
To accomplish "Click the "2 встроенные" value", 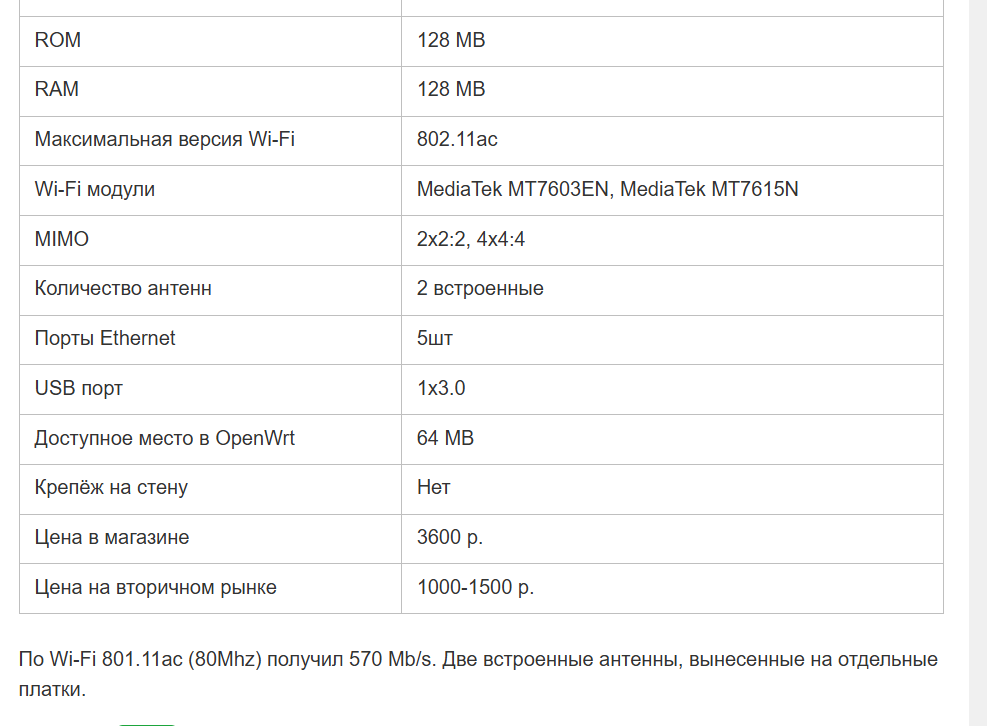I will click(480, 289).
